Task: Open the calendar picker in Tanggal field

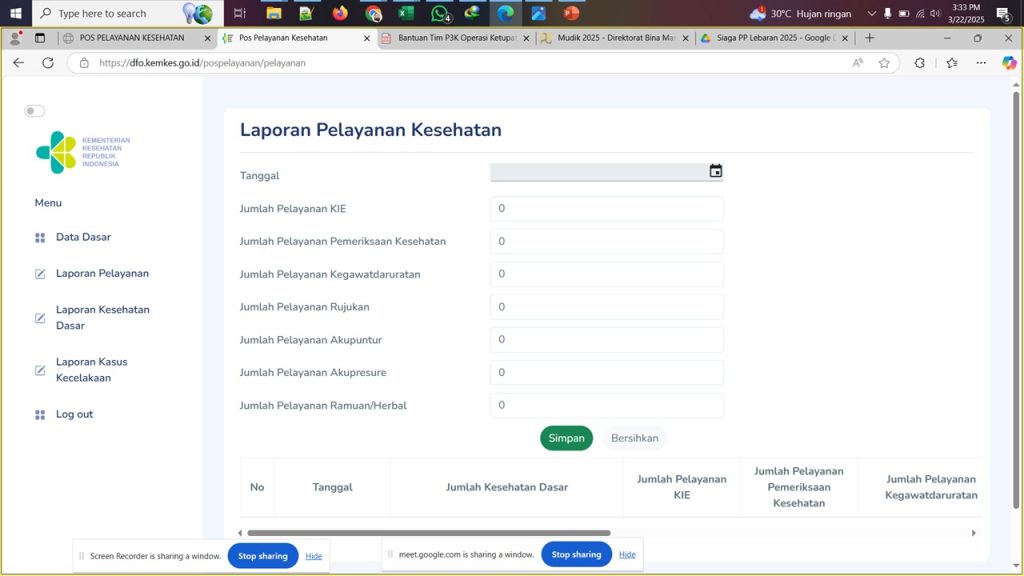Action: tap(715, 171)
